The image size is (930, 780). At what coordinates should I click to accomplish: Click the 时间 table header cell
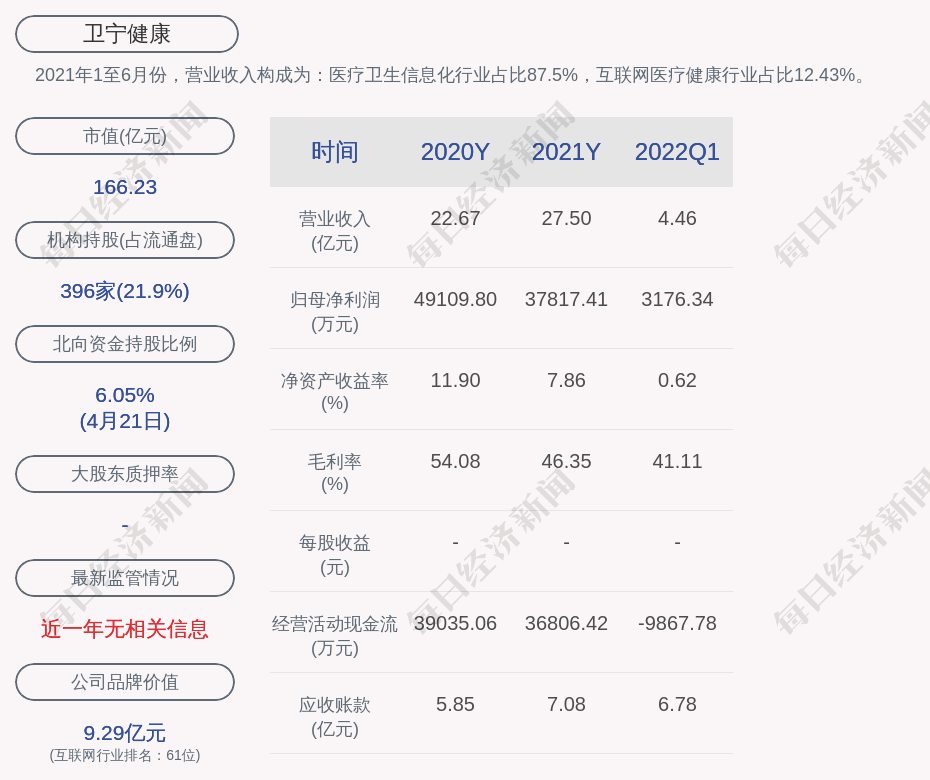pyautogui.click(x=335, y=152)
